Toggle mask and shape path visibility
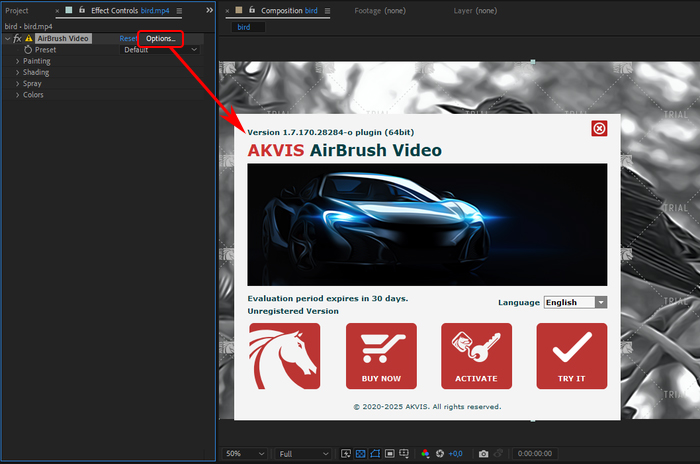The height and width of the screenshot is (464, 700). [x=375, y=454]
